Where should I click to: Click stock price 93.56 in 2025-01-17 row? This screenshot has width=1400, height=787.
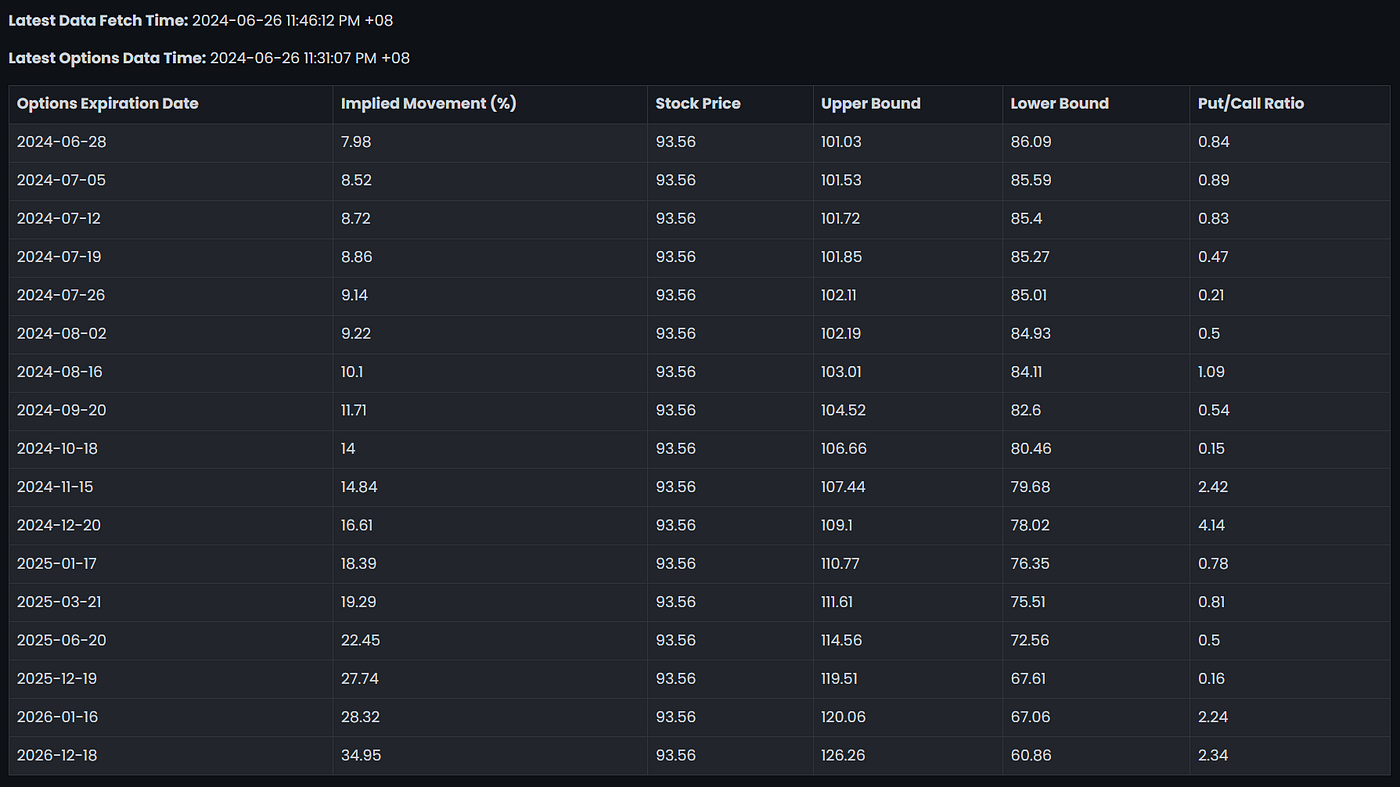tap(676, 563)
